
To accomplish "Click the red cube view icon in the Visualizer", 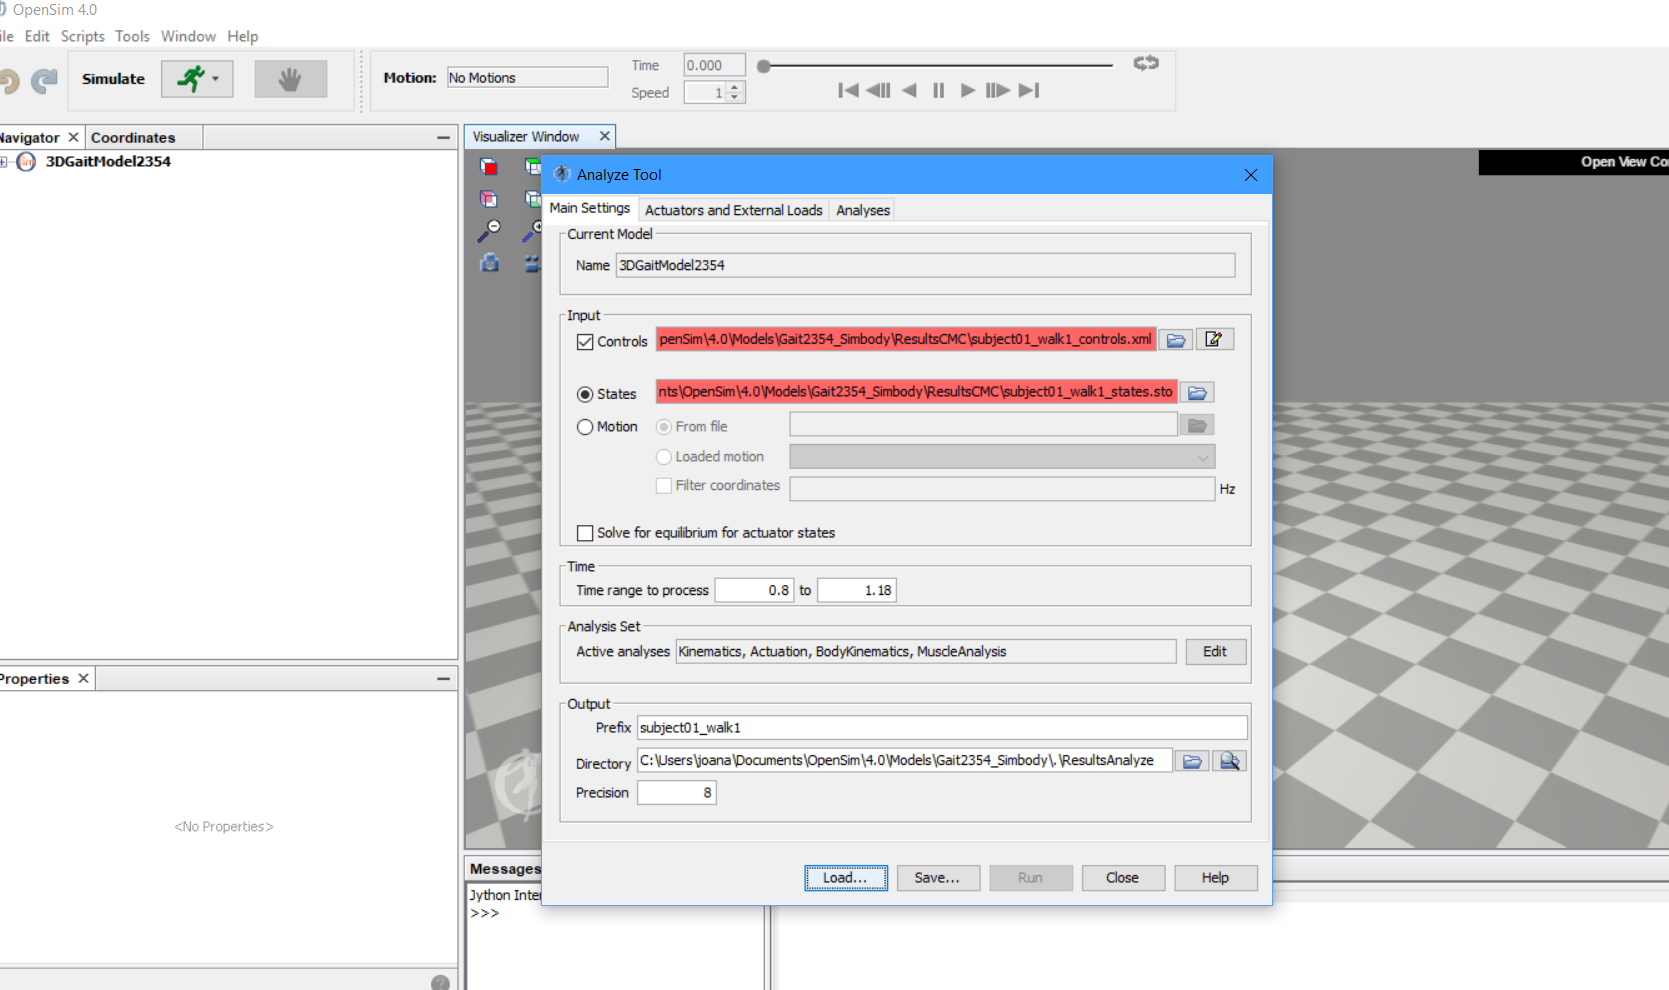I will (x=489, y=166).
